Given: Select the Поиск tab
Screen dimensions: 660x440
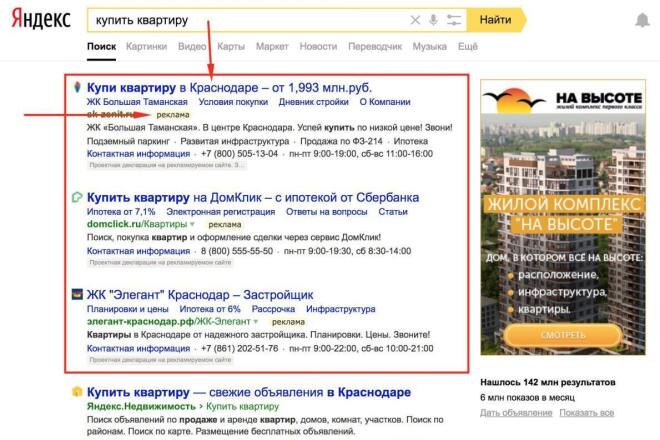Looking at the screenshot, I should click(101, 47).
